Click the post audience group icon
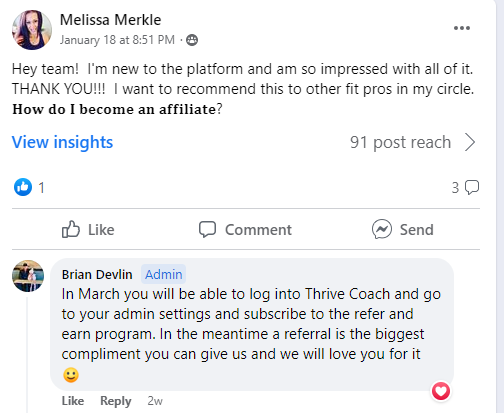This screenshot has height=413, width=504. (x=192, y=40)
